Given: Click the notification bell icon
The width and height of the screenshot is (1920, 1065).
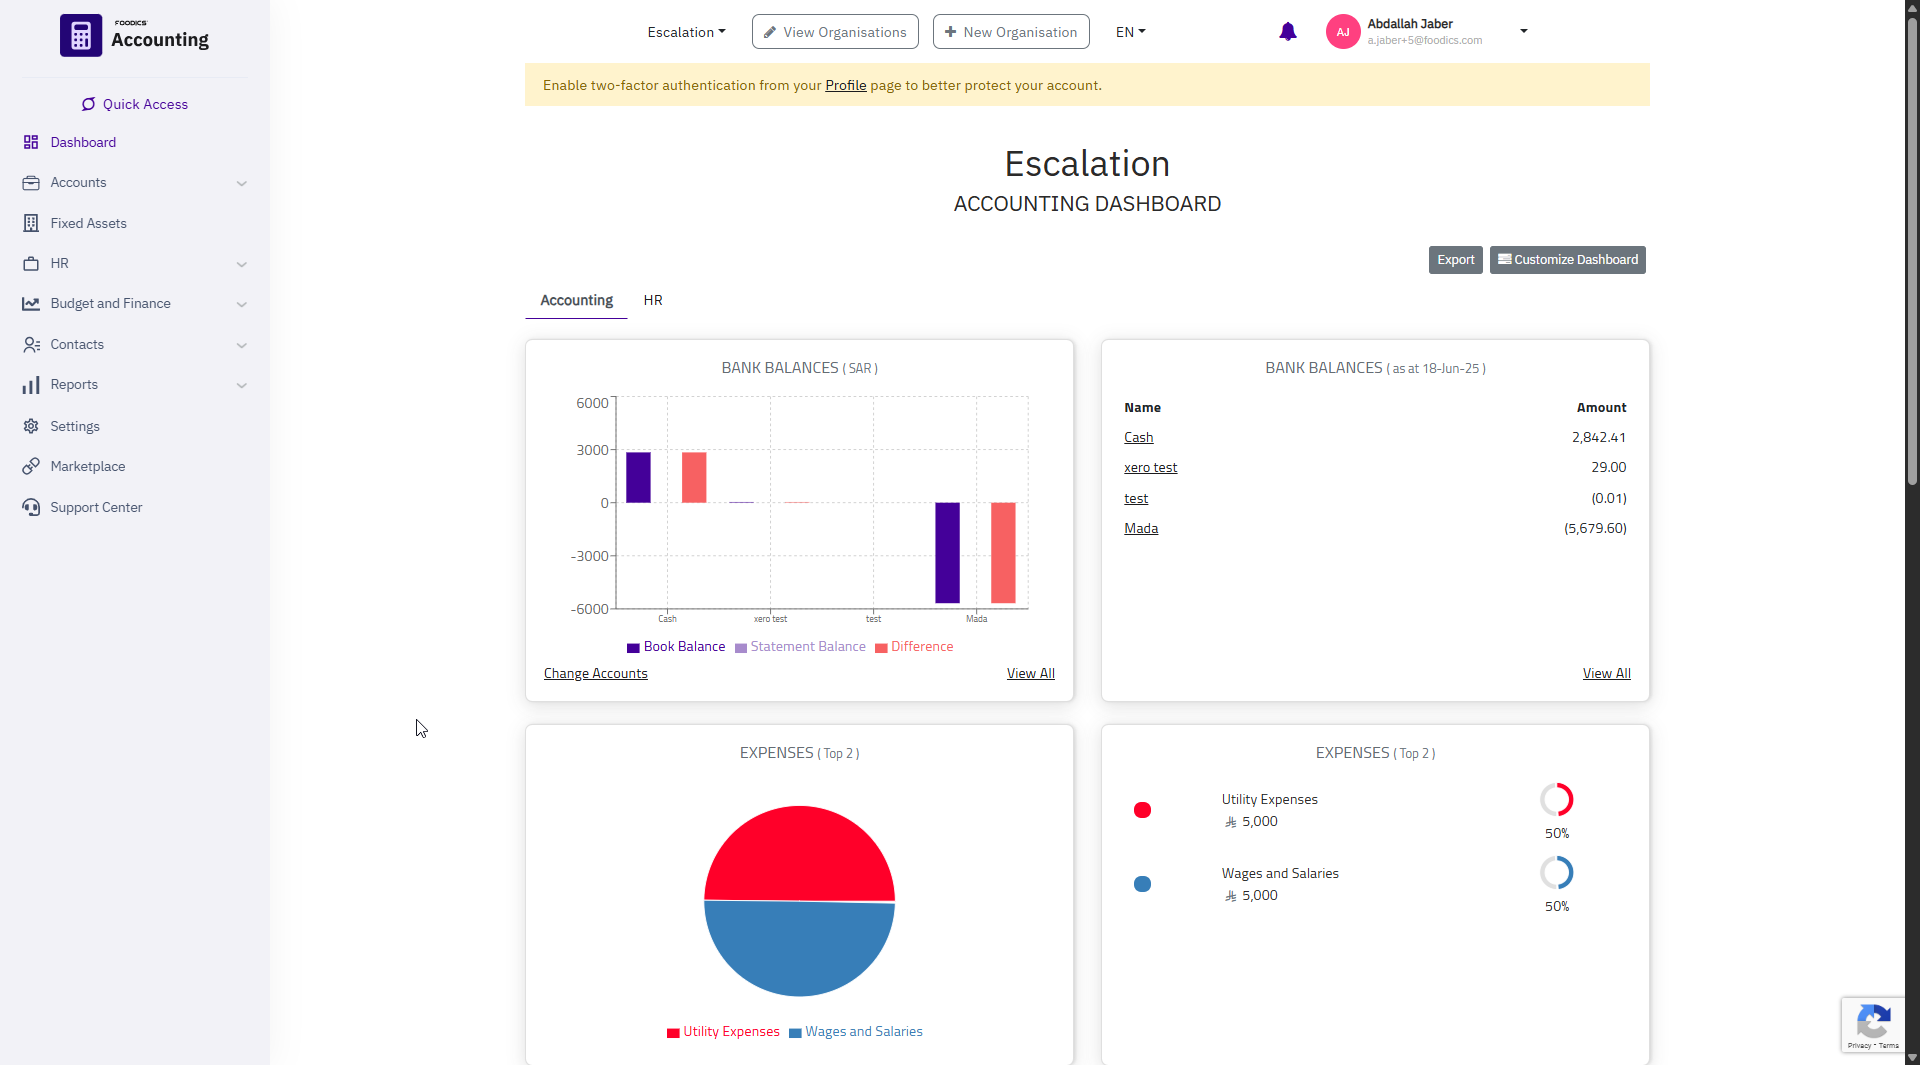Looking at the screenshot, I should 1287,32.
